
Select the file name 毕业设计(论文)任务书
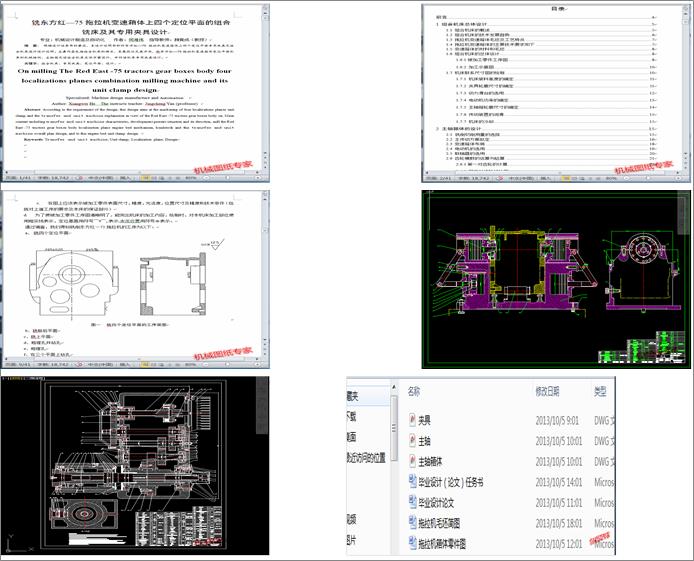(451, 482)
